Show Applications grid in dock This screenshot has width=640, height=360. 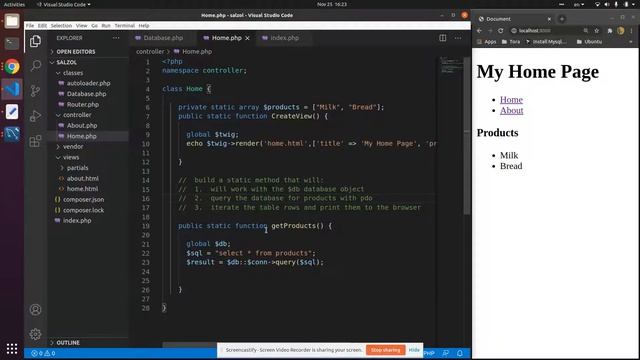click(x=12, y=349)
